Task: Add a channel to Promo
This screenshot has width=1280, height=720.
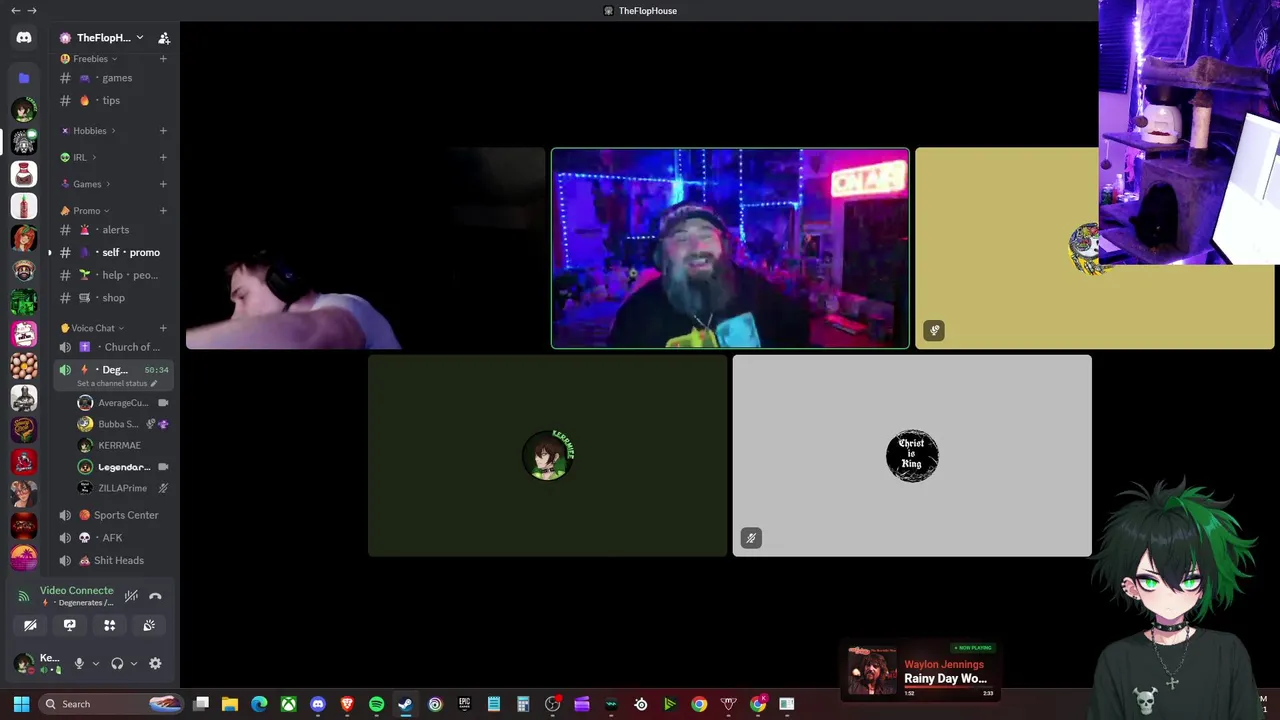Action: 163,211
